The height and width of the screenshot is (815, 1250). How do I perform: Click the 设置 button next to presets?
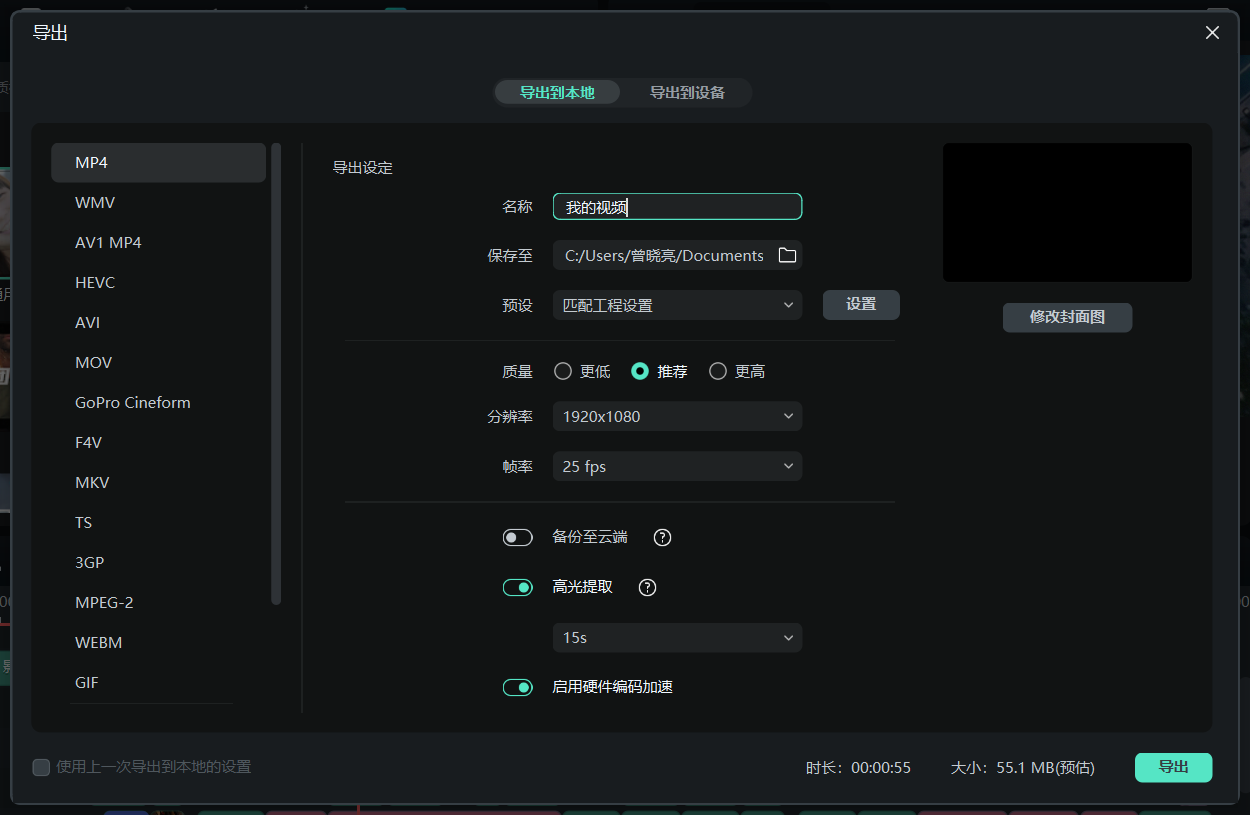[x=860, y=305]
